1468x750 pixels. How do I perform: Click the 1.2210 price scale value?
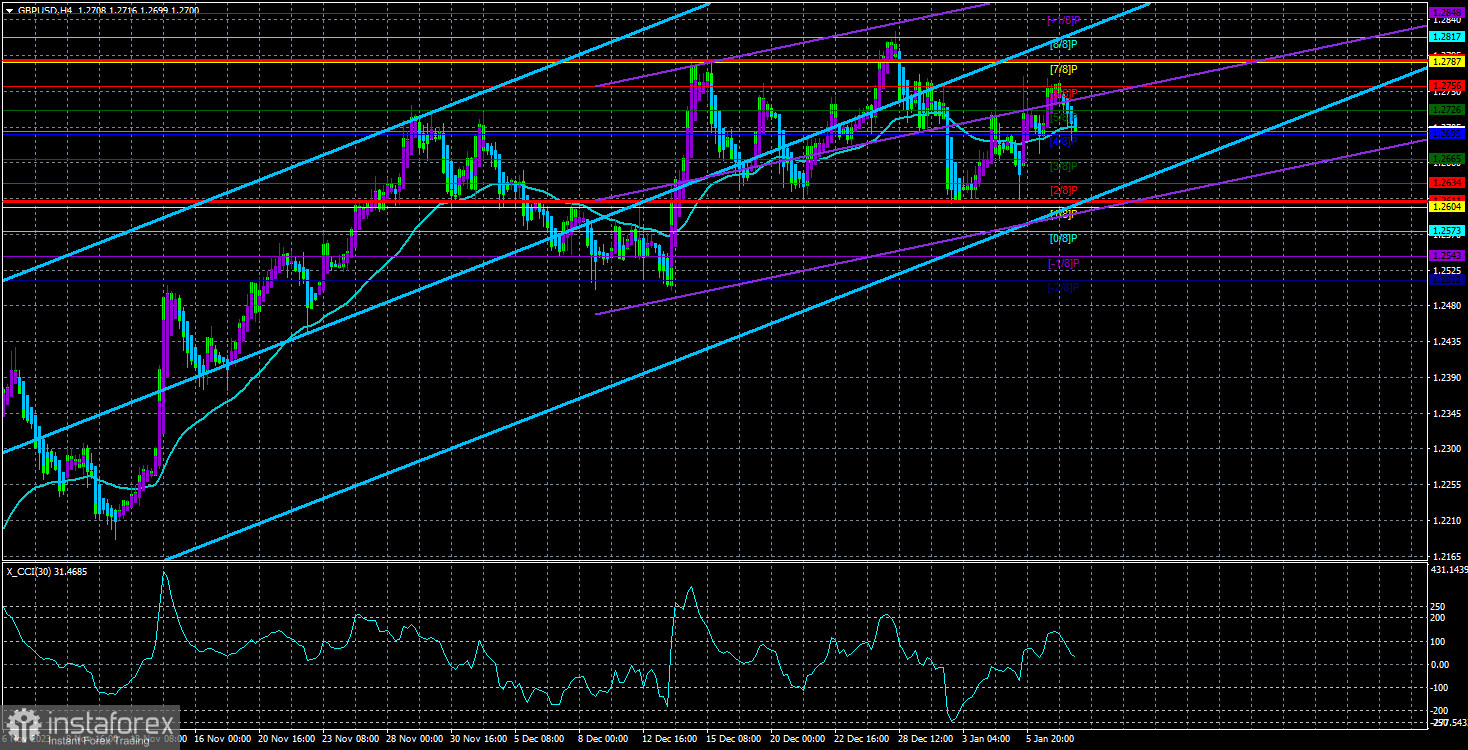pos(1446,521)
